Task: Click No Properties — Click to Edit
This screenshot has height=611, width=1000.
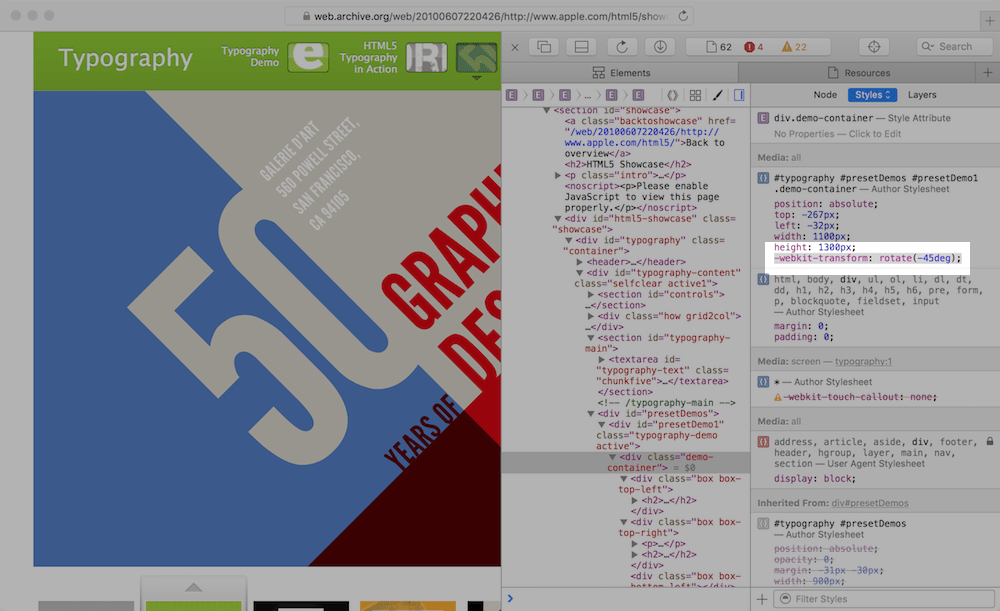Action: click(x=838, y=134)
